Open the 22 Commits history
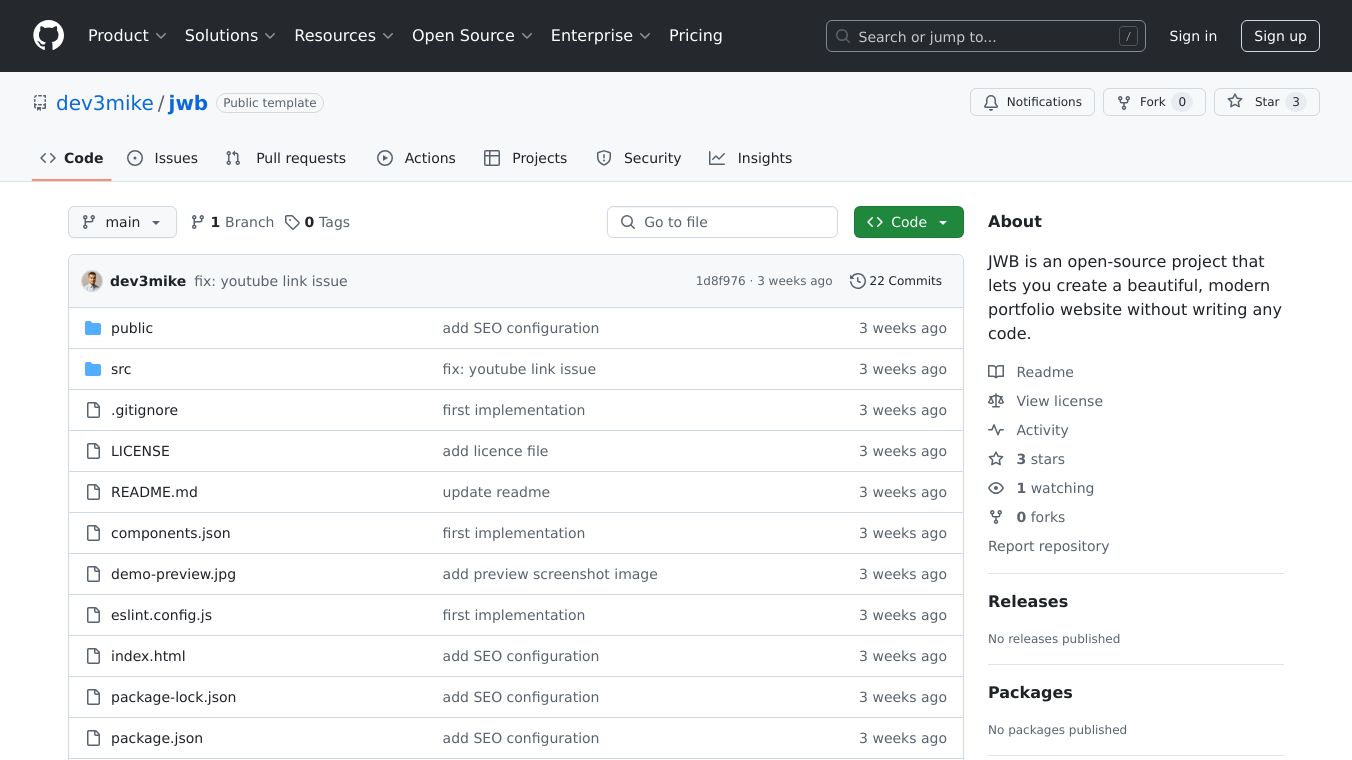 896,281
